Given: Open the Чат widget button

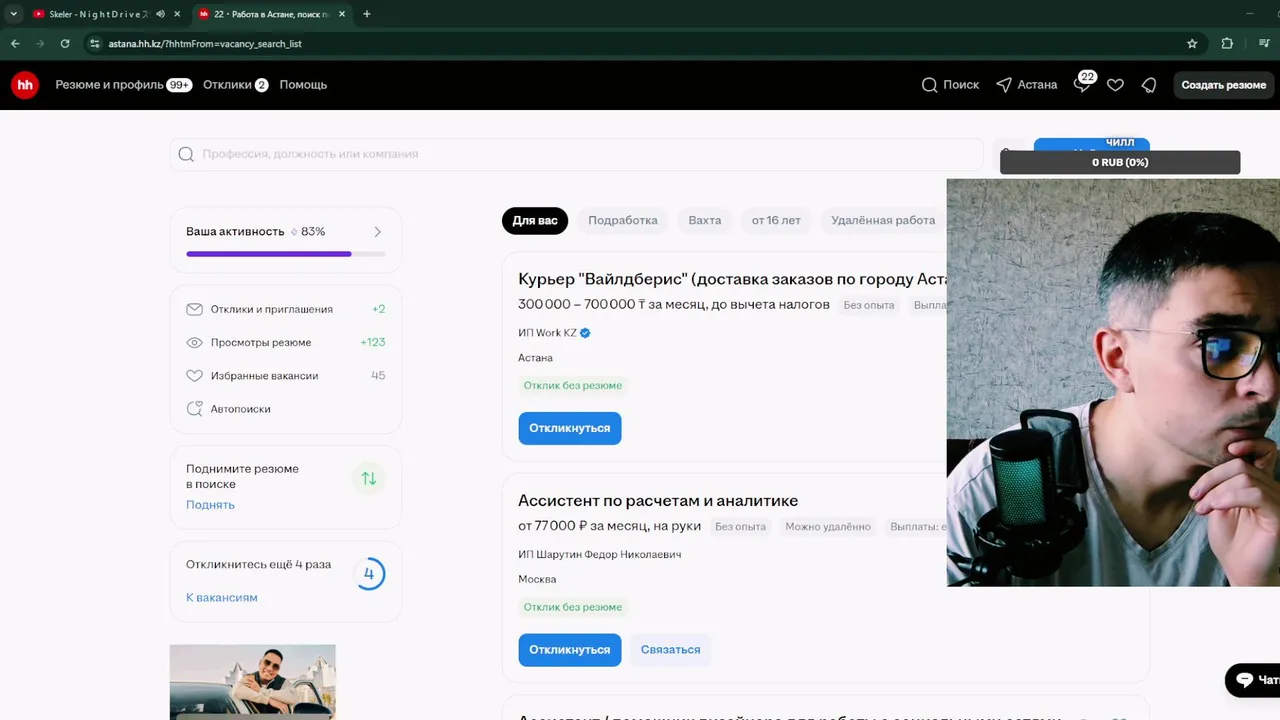Looking at the screenshot, I should [x=1253, y=680].
